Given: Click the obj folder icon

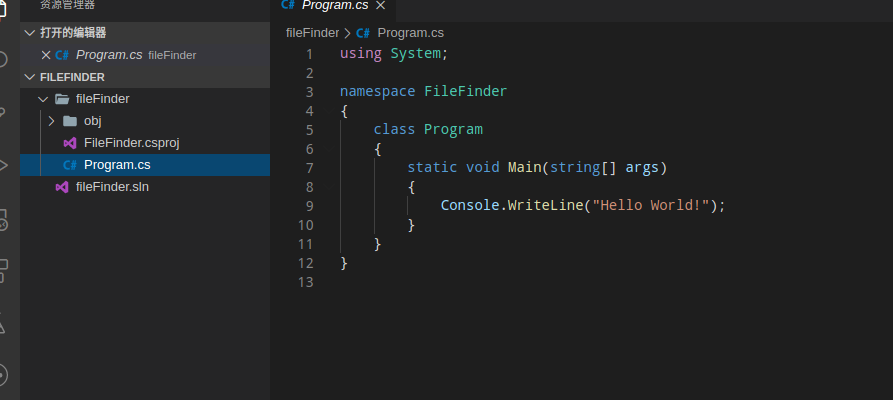Looking at the screenshot, I should [69, 121].
